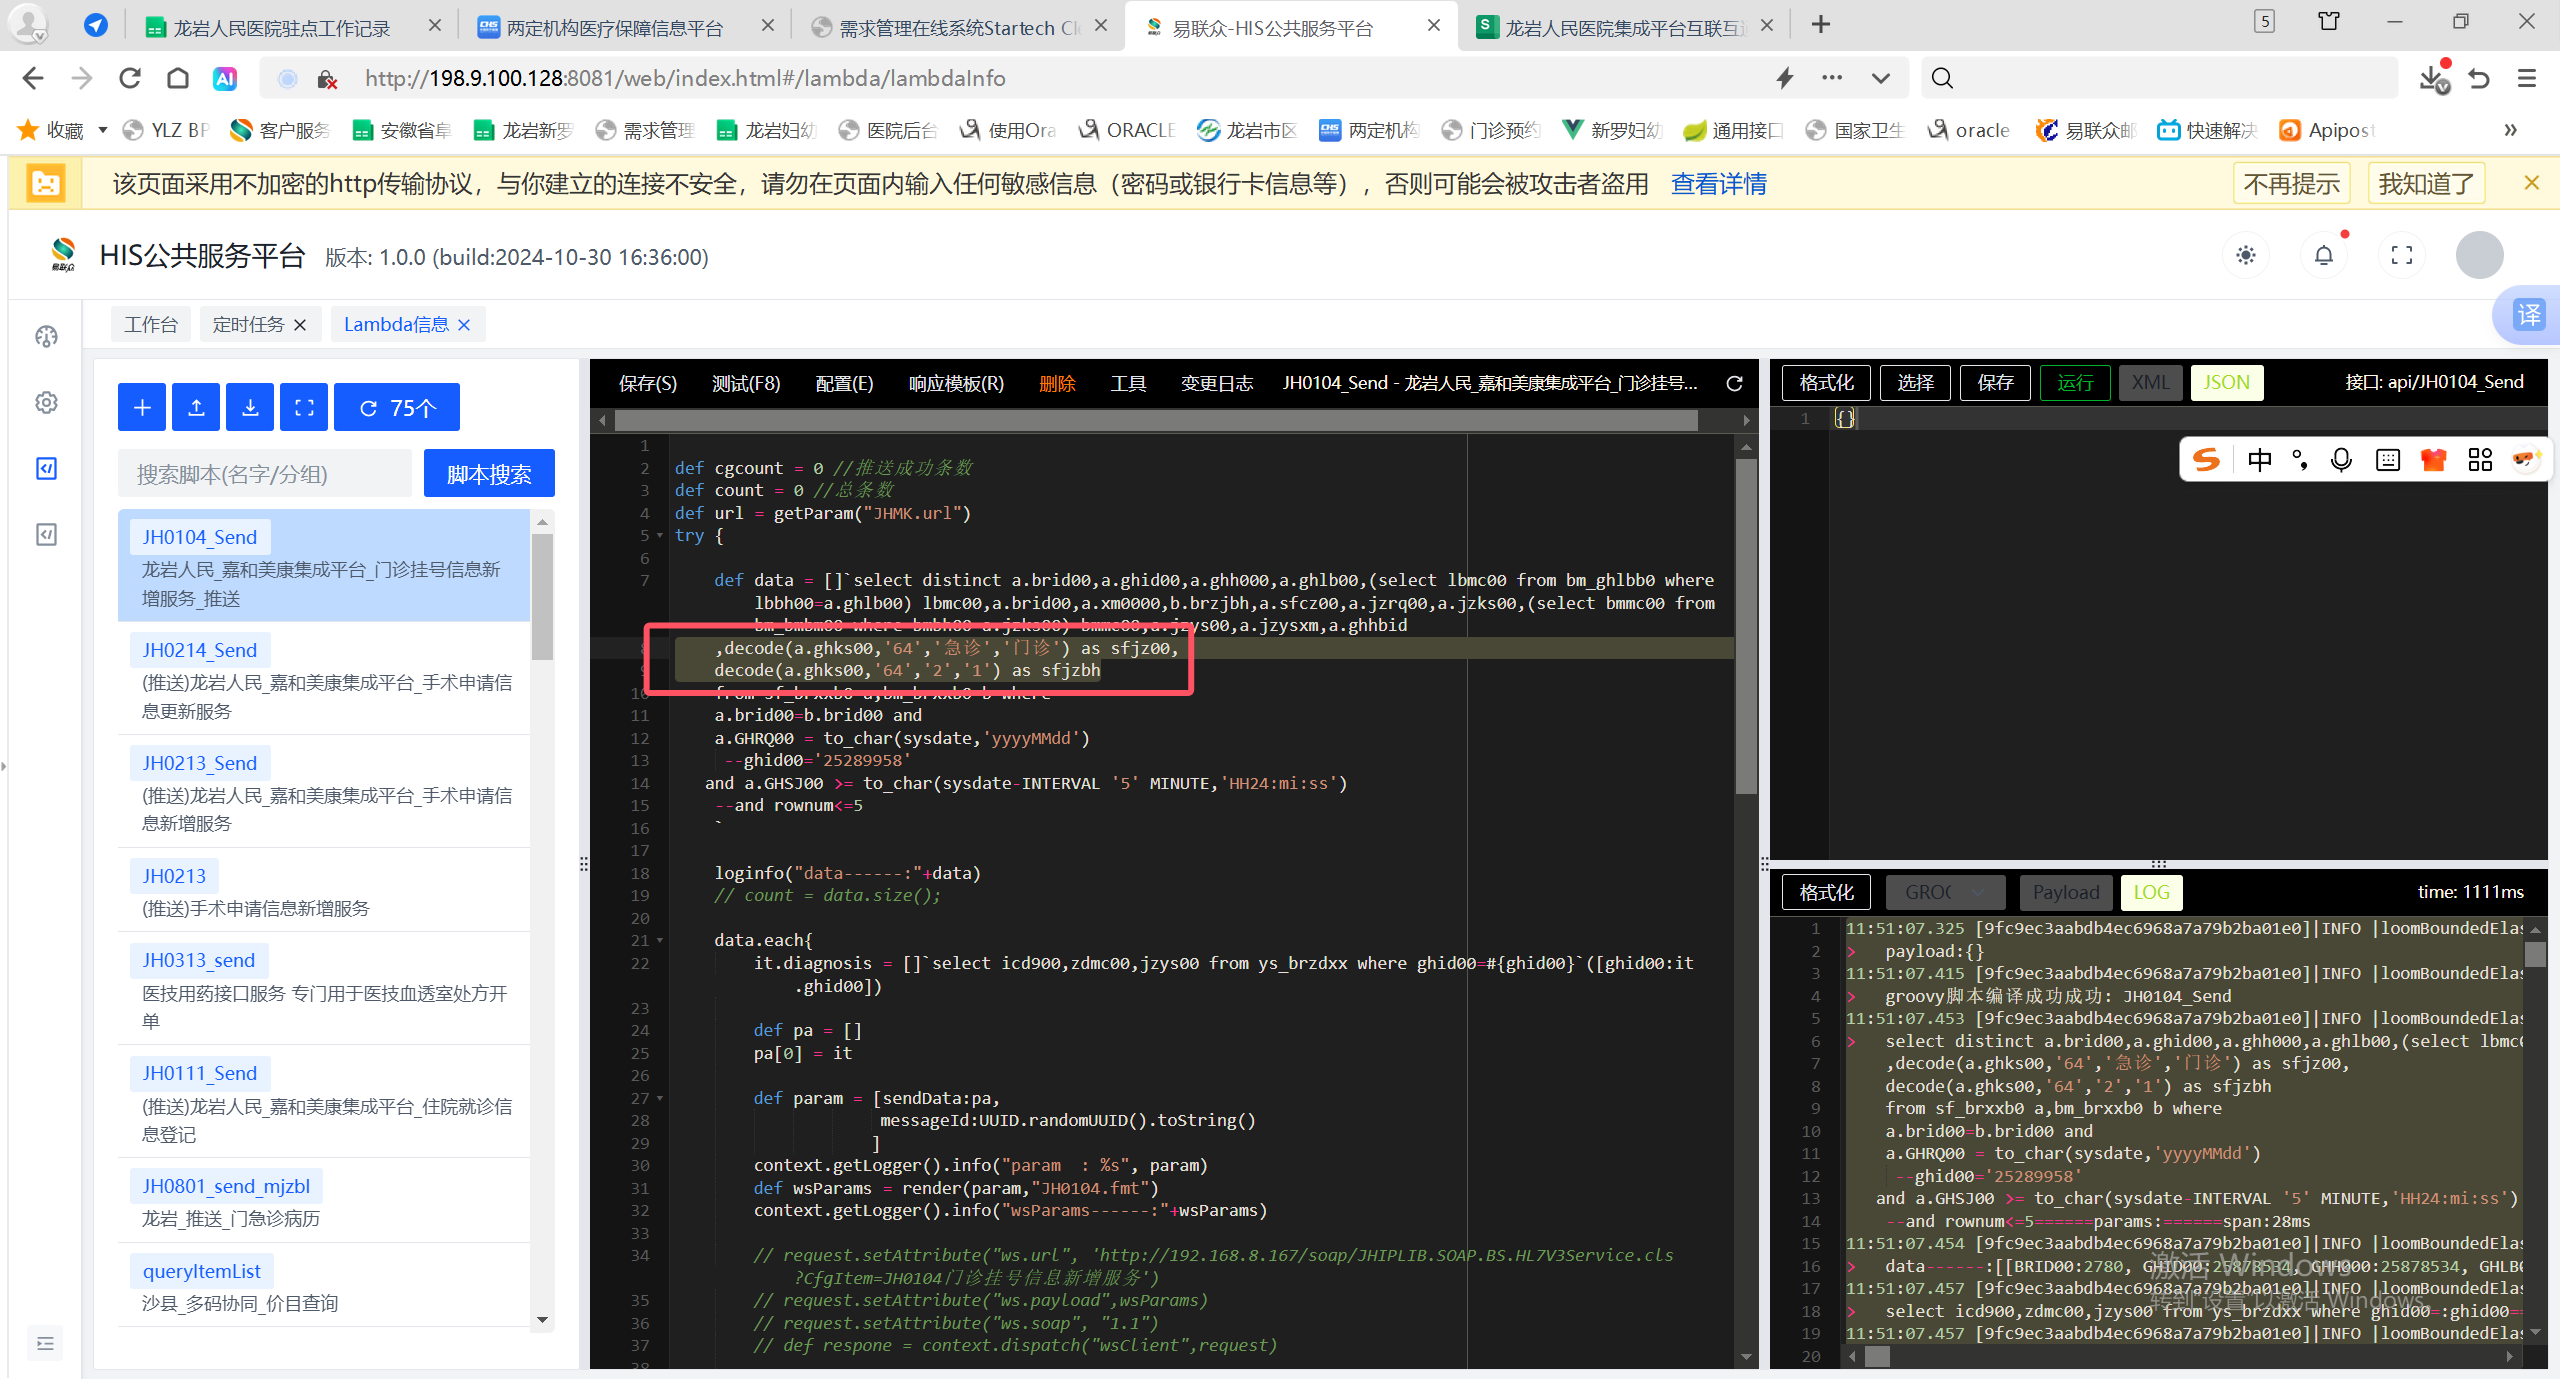This screenshot has width=2561, height=1379.
Task: Open the settings gear in left sidebar
Action: click(46, 402)
